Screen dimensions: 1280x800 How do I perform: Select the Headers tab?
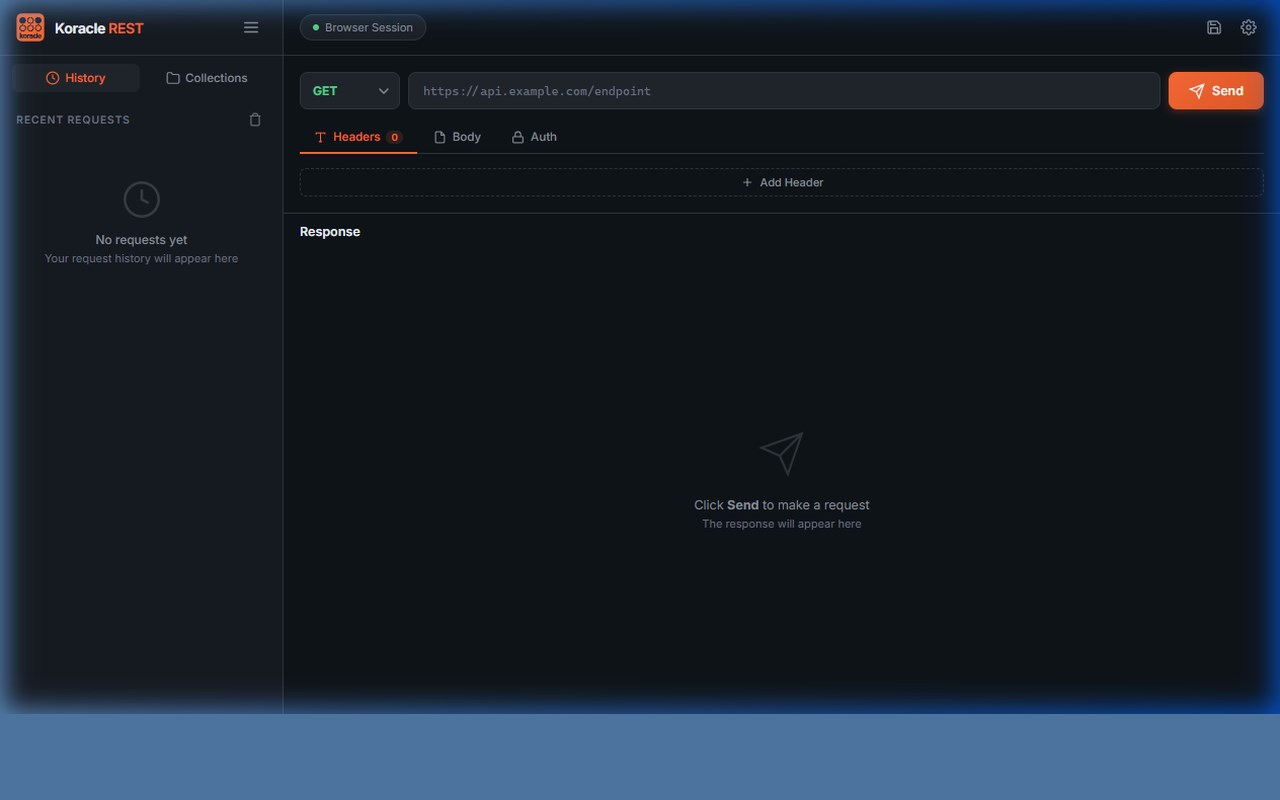pos(358,137)
